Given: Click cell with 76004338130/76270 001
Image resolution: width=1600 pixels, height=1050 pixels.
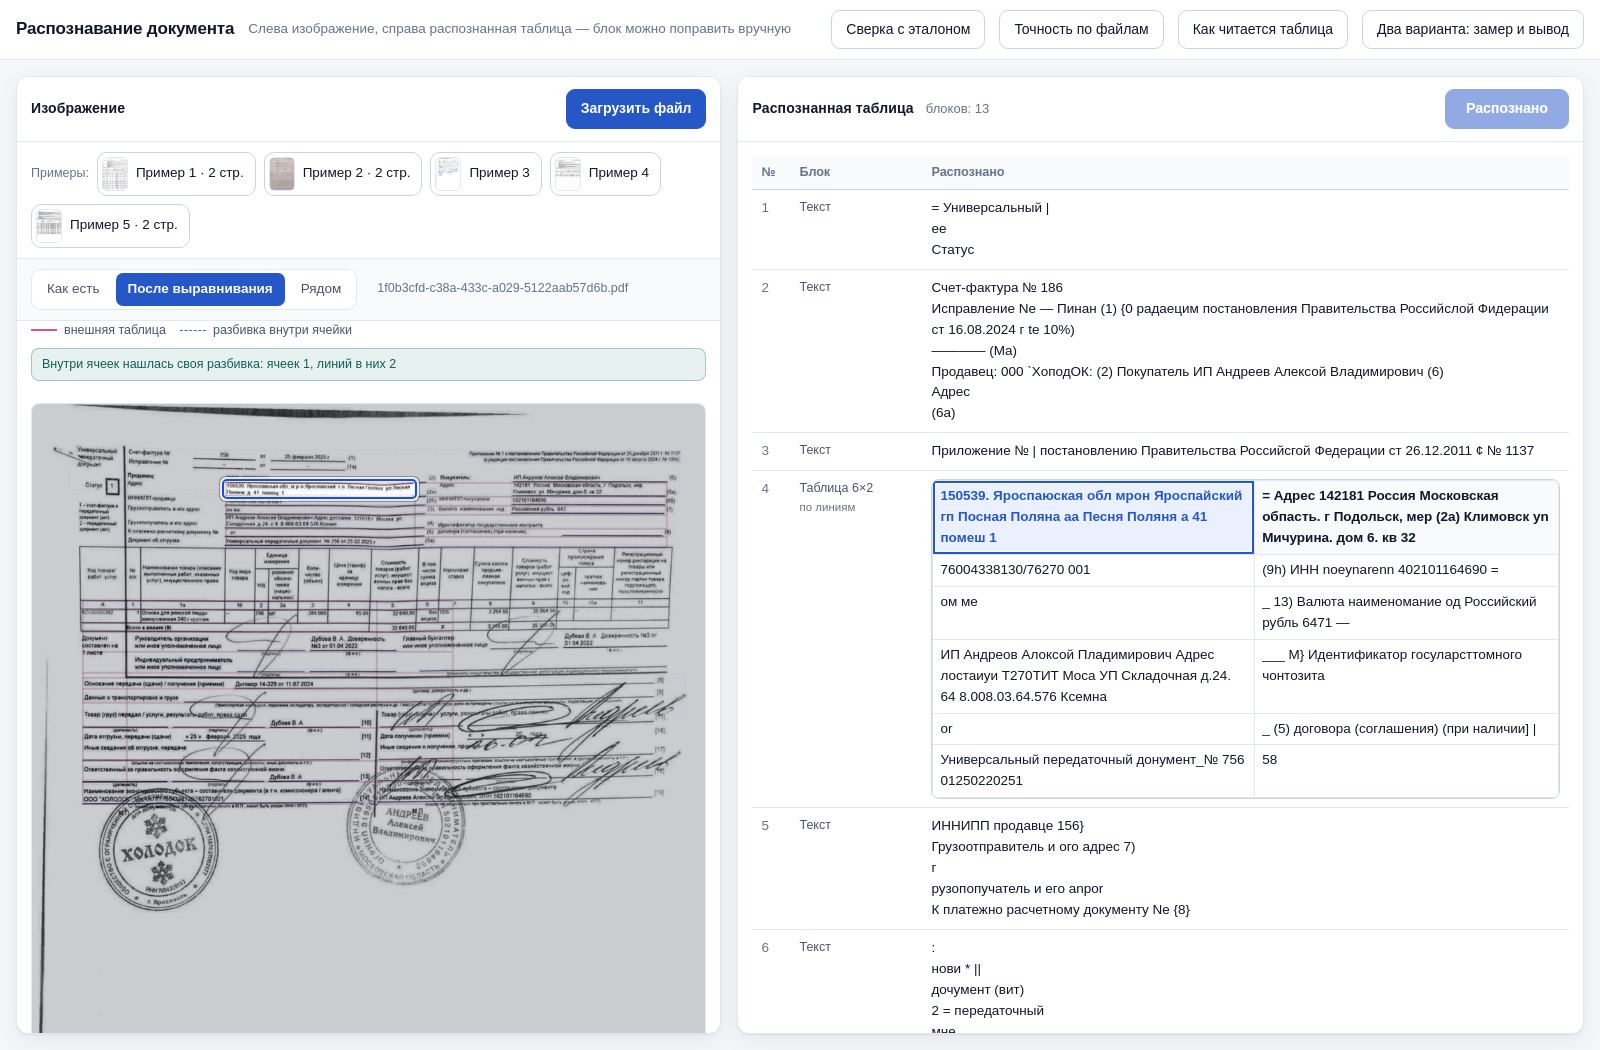Looking at the screenshot, I should [x=1093, y=570].
